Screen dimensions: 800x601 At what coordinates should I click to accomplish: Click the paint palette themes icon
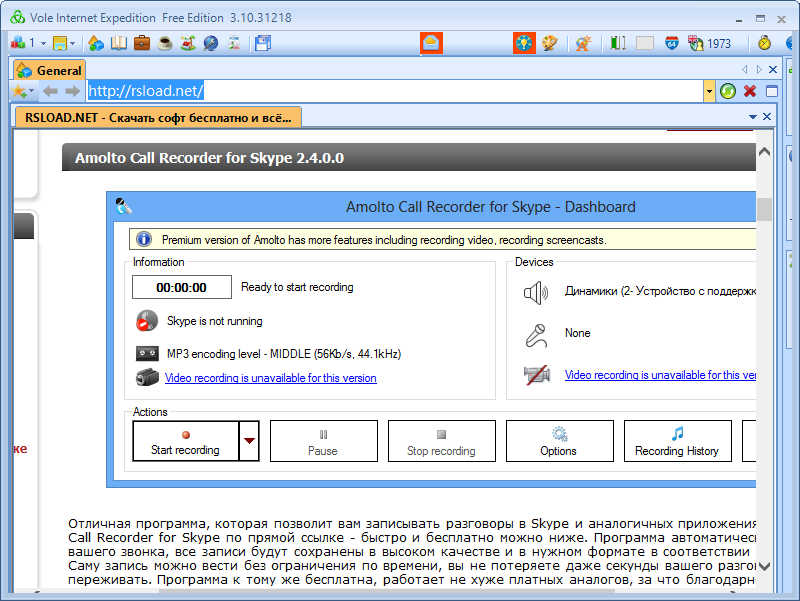tap(548, 43)
